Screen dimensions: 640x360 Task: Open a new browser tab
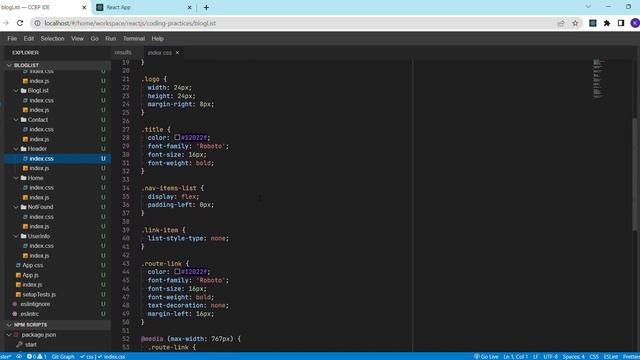206,7
